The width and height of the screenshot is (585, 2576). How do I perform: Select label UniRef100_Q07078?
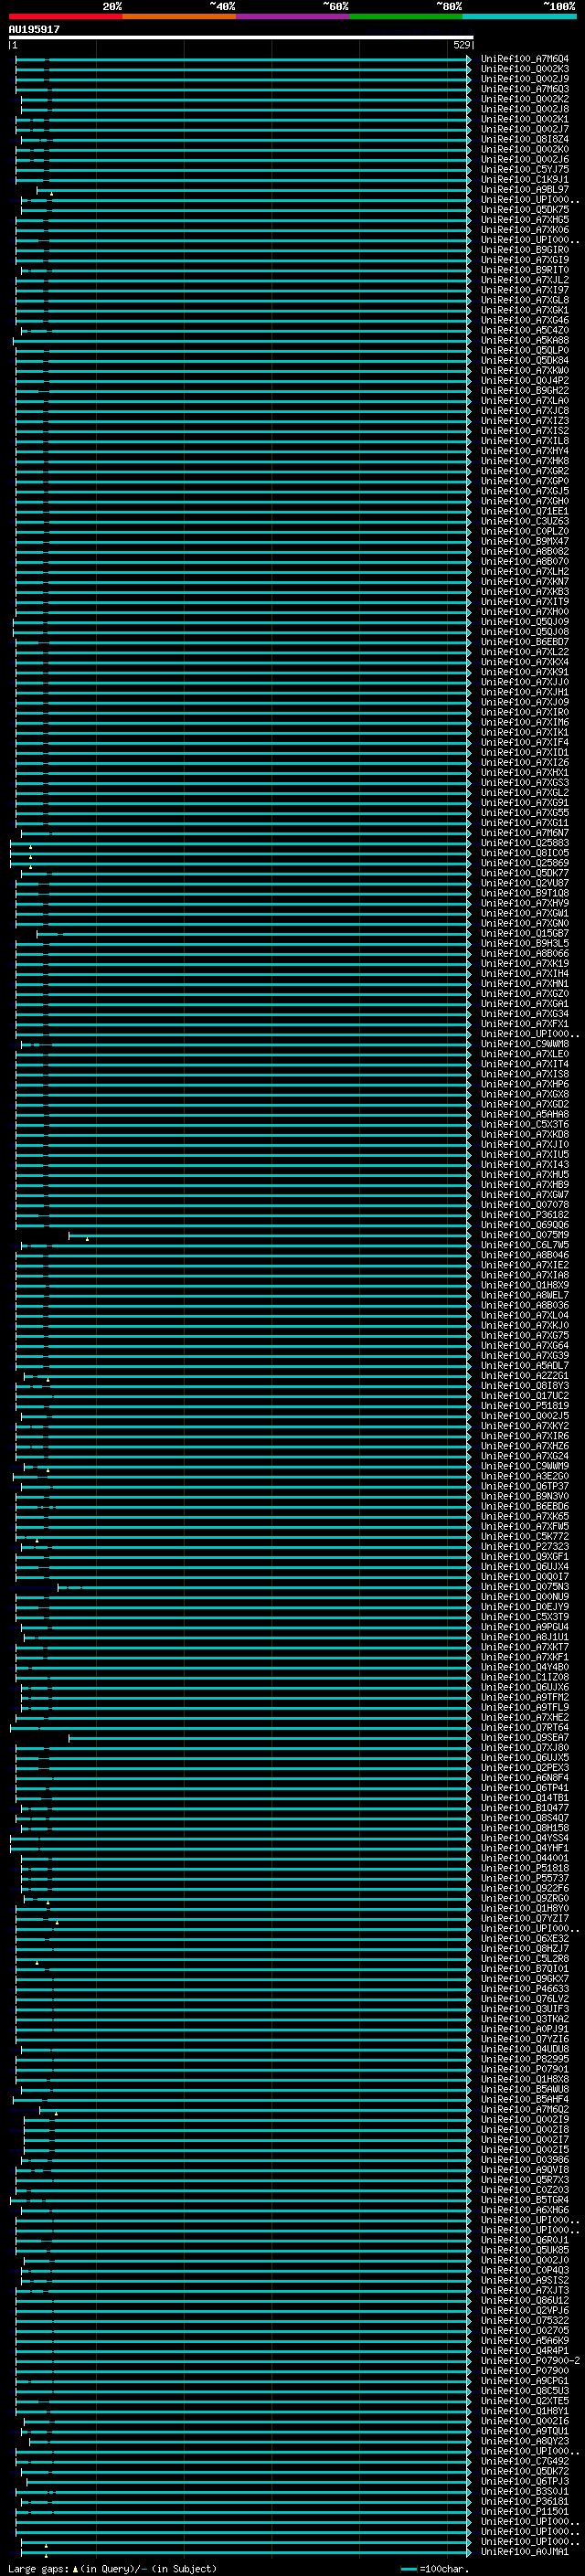coord(525,1204)
